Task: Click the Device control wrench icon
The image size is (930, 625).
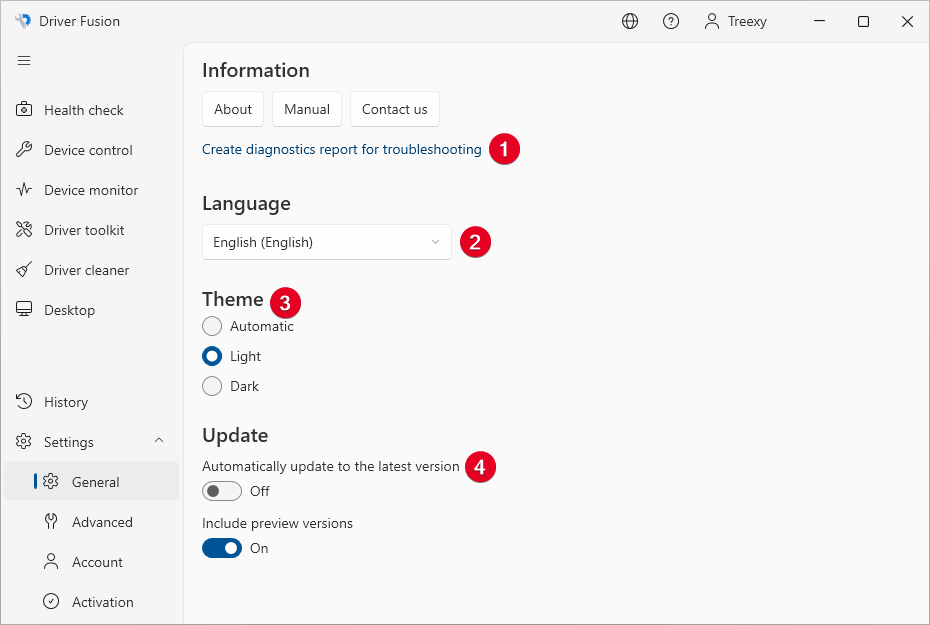Action: click(24, 149)
